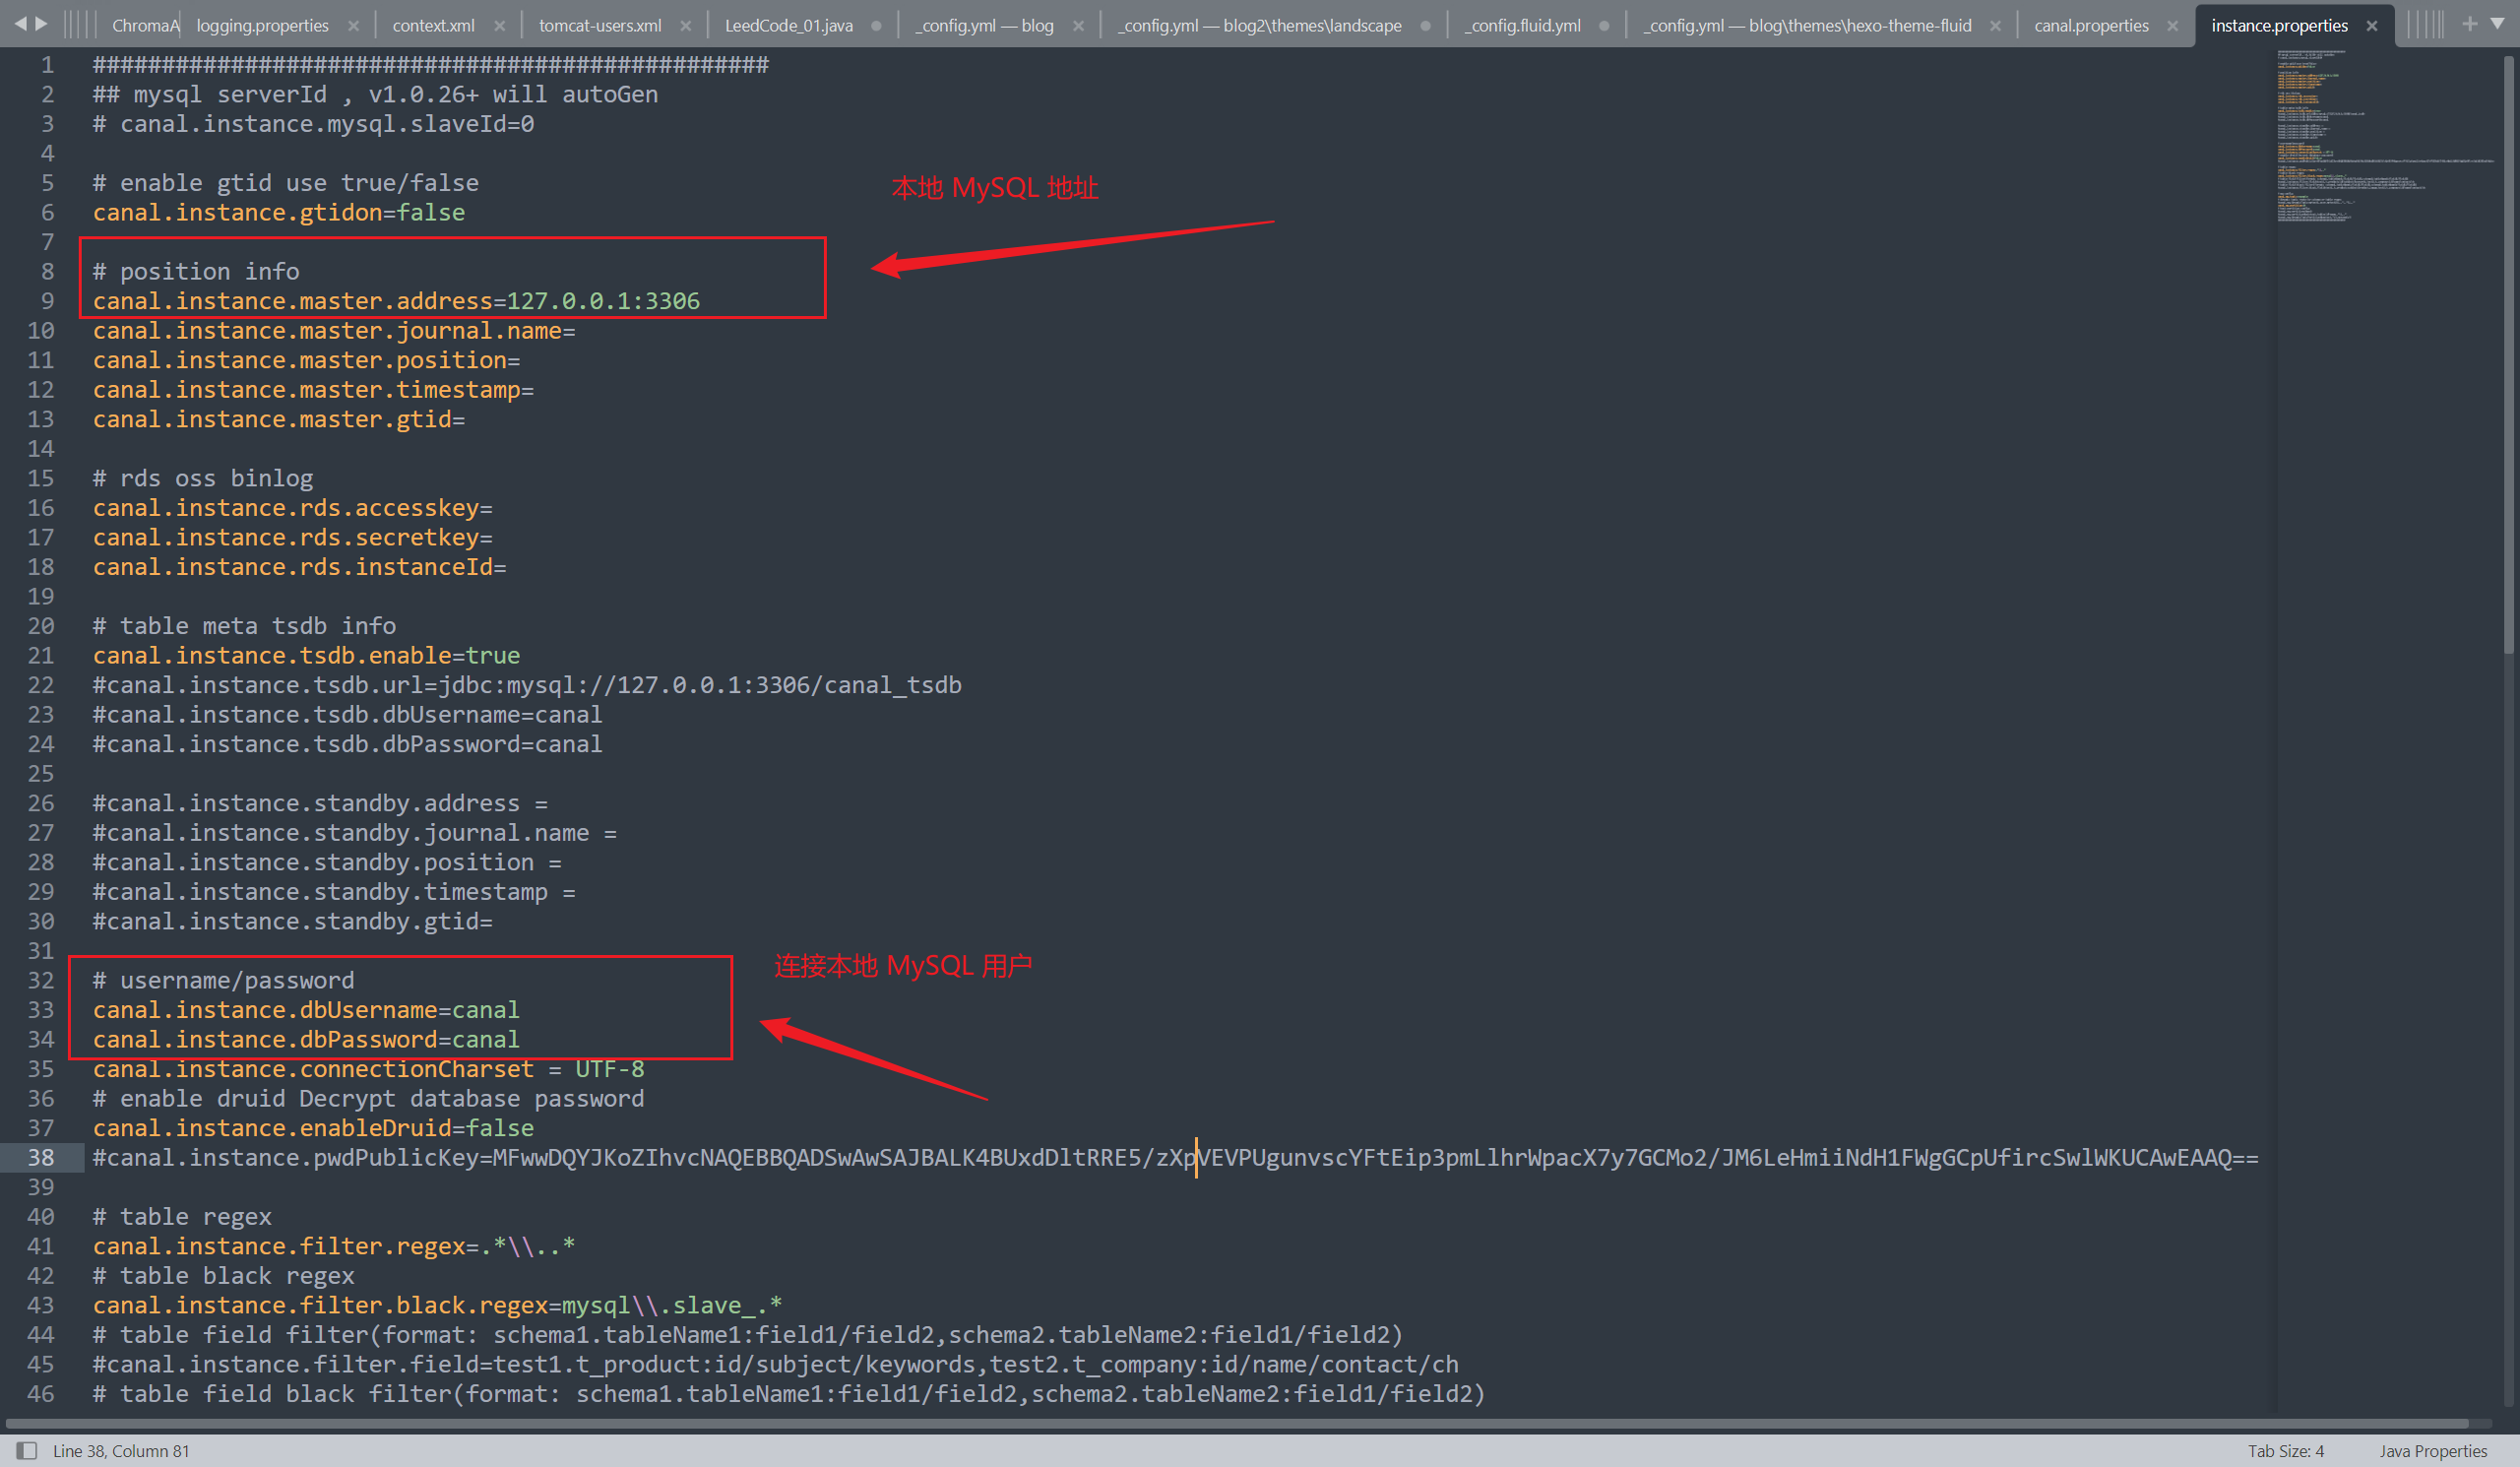The height and width of the screenshot is (1467, 2520).
Task: Switch to the _config.fluid.yml tab
Action: point(1522,26)
